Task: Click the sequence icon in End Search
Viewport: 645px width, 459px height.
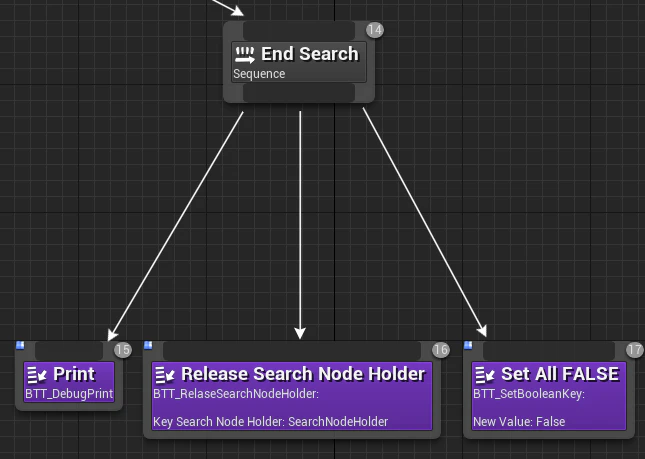Action: click(x=245, y=55)
